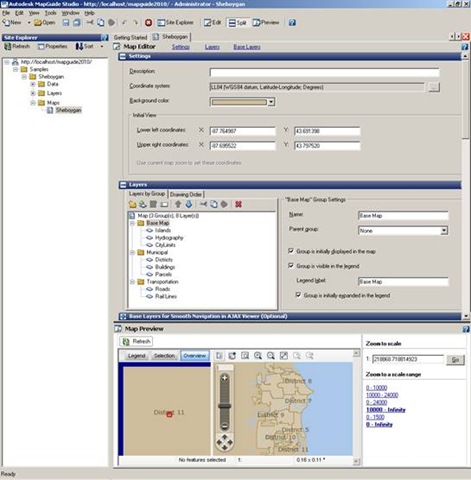The width and height of the screenshot is (471, 480).
Task: Select the Rail Lines layer in the tree
Action: pyautogui.click(x=166, y=296)
